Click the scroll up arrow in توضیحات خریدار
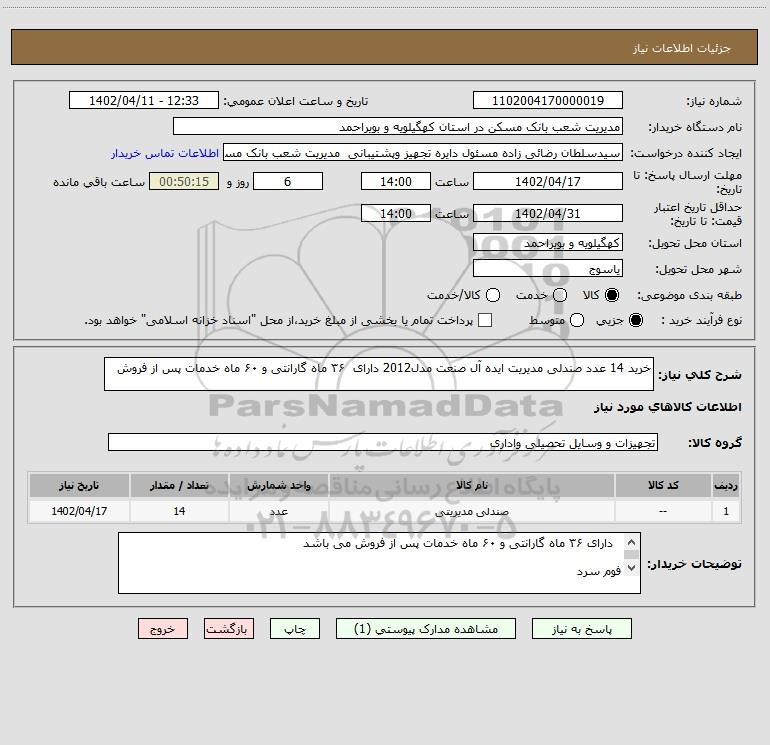Image resolution: width=770 pixels, height=745 pixels. [632, 543]
